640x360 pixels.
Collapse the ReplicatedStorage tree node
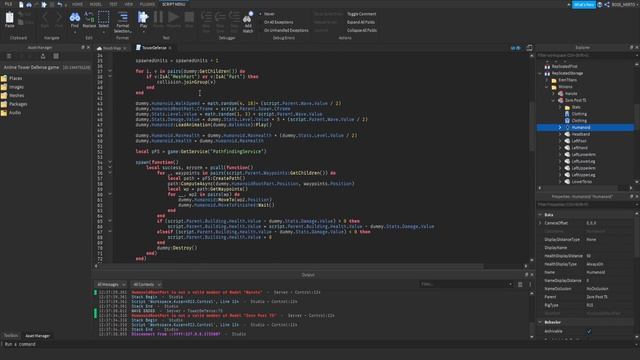pos(540,73)
